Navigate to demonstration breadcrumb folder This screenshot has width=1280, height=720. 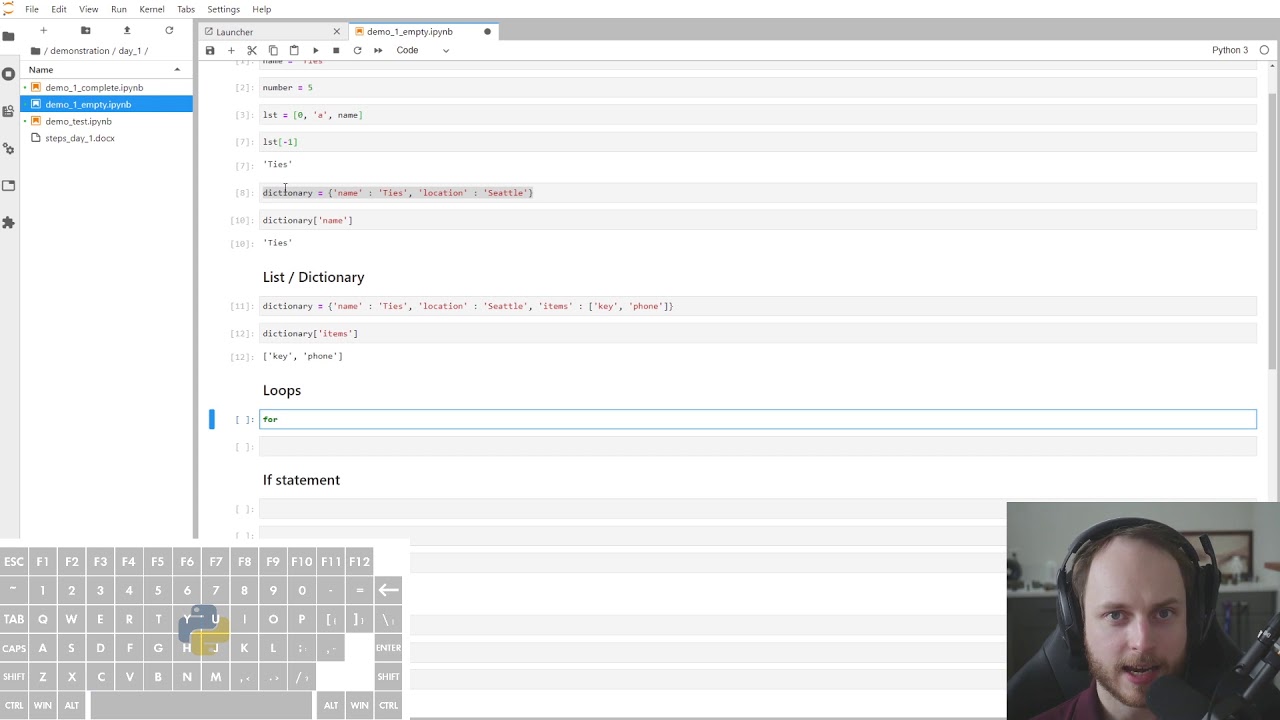pyautogui.click(x=82, y=50)
